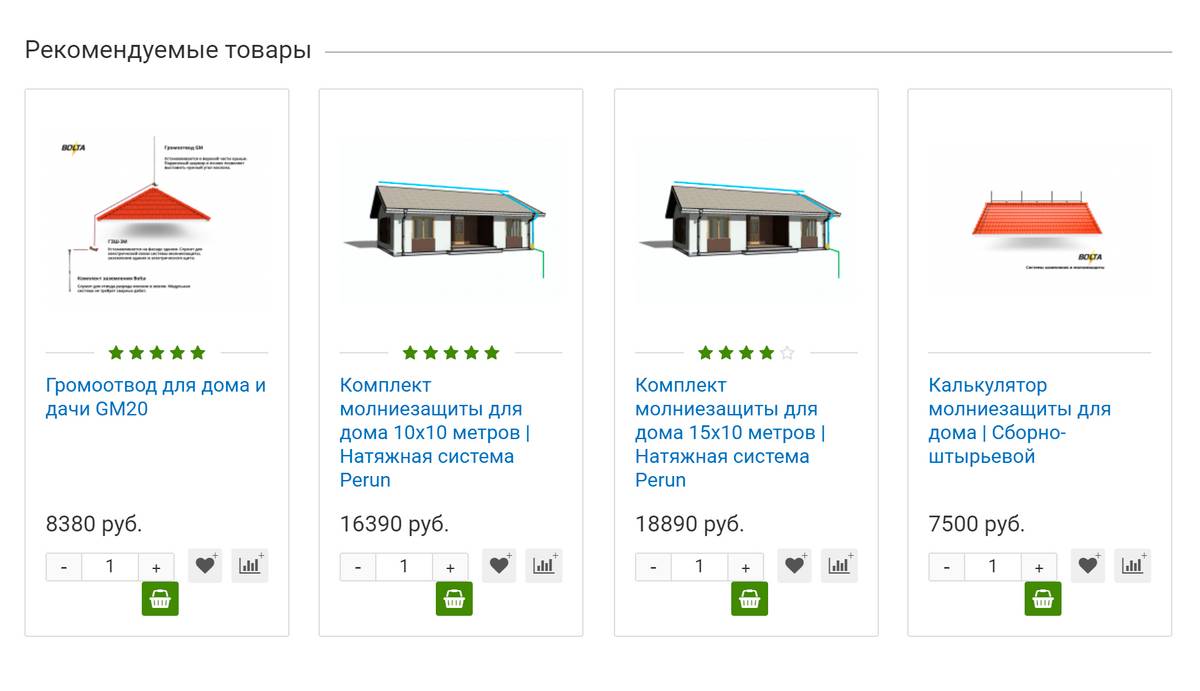The image size is (1200, 691).
Task: Increase quantity of 15x10 Perun kit
Action: [x=745, y=567]
